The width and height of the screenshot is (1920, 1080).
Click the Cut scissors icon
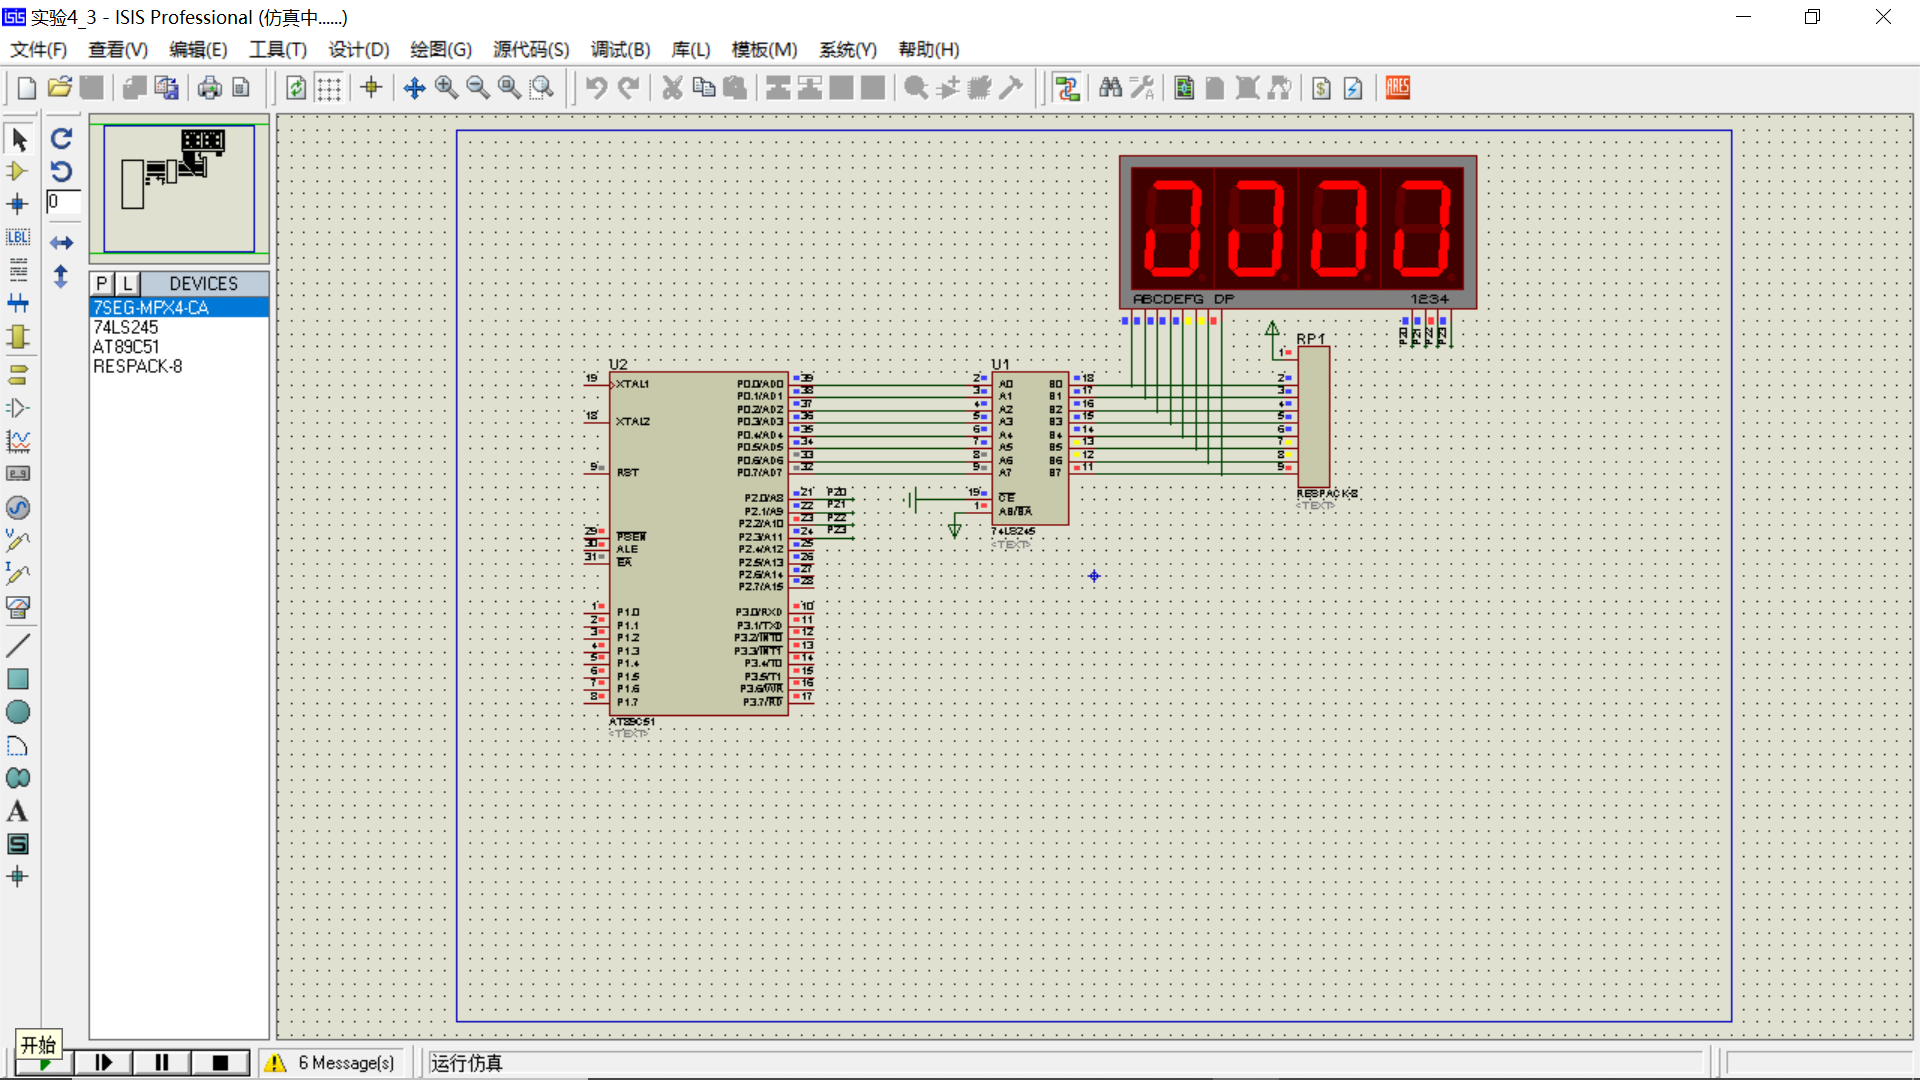tap(672, 88)
